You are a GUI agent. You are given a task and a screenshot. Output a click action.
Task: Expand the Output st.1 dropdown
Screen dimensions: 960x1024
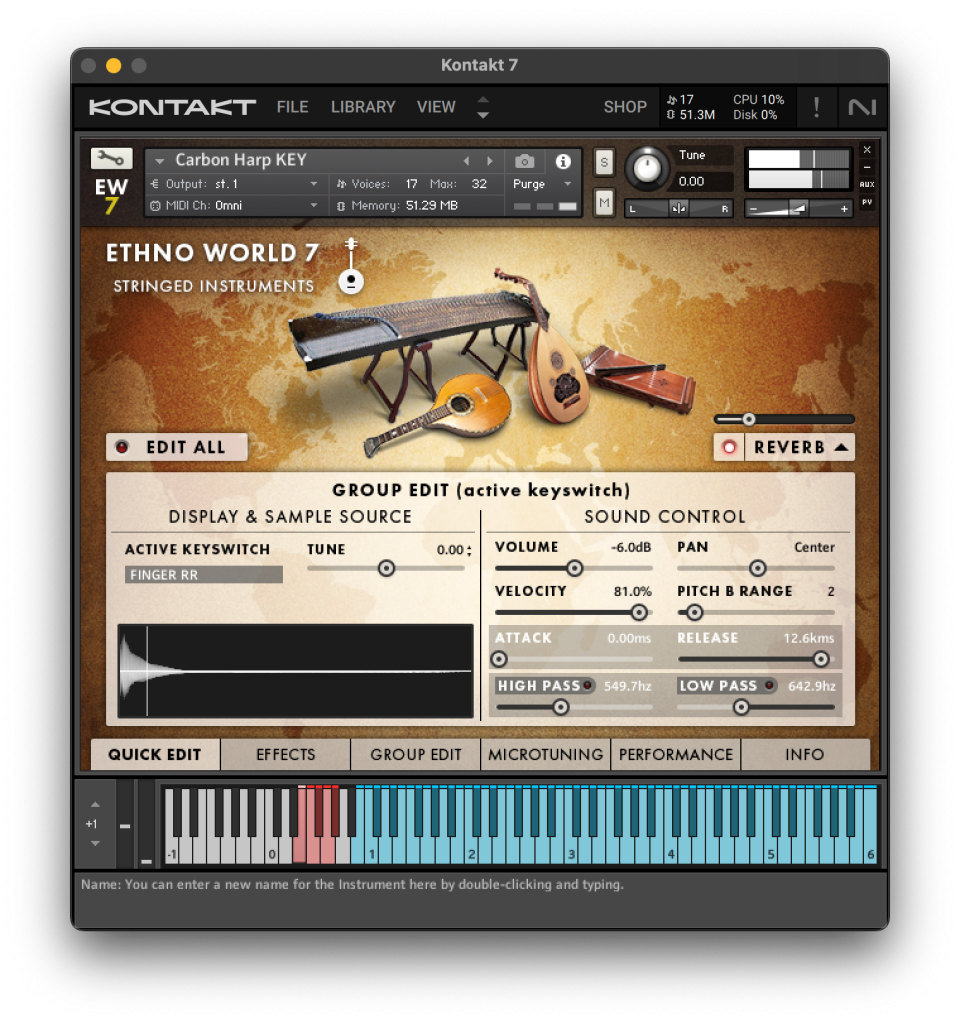(313, 184)
